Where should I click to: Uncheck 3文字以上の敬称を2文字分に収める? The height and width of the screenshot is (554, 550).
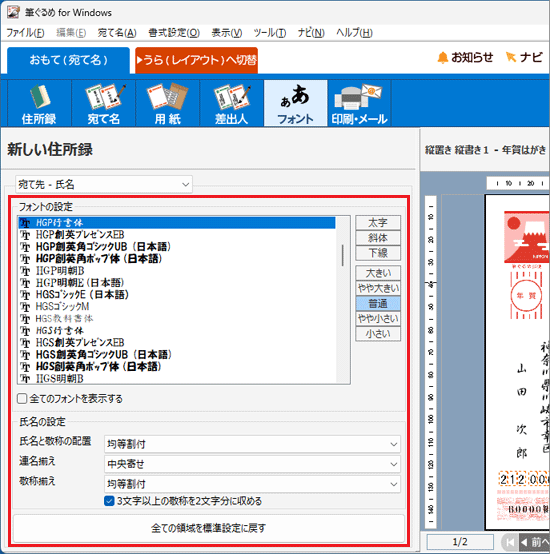coord(109,501)
